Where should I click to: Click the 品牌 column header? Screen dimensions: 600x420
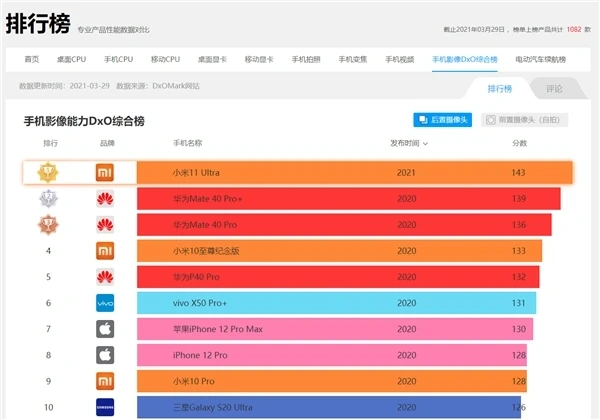[x=107, y=143]
